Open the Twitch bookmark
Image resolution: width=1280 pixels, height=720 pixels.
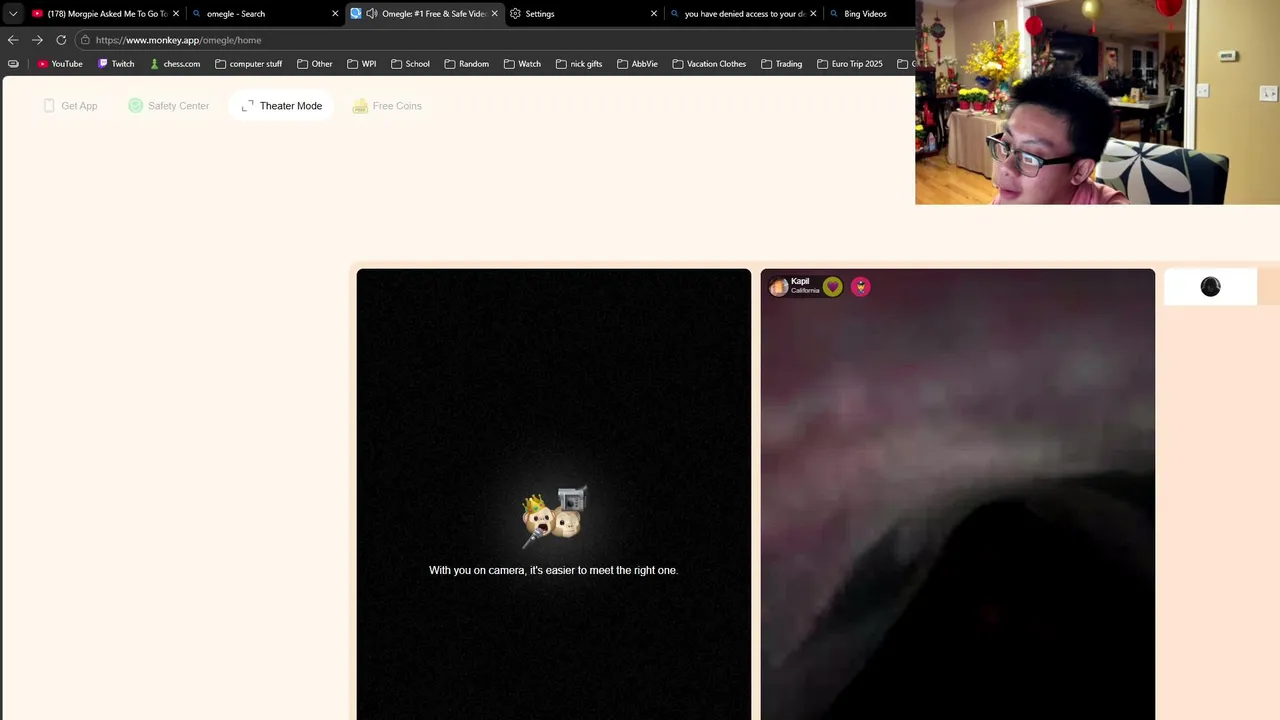pyautogui.click(x=116, y=64)
